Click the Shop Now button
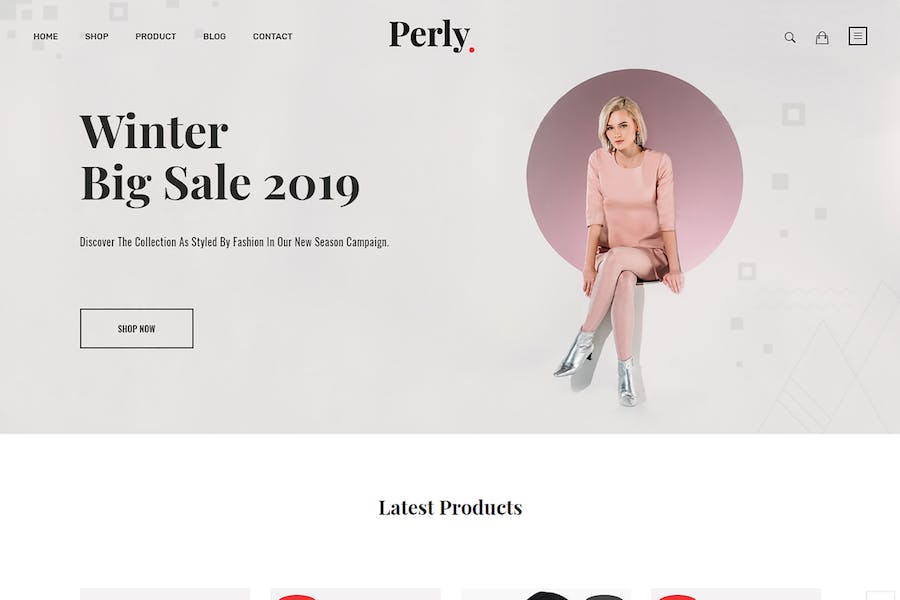This screenshot has height=600, width=900. 137,328
